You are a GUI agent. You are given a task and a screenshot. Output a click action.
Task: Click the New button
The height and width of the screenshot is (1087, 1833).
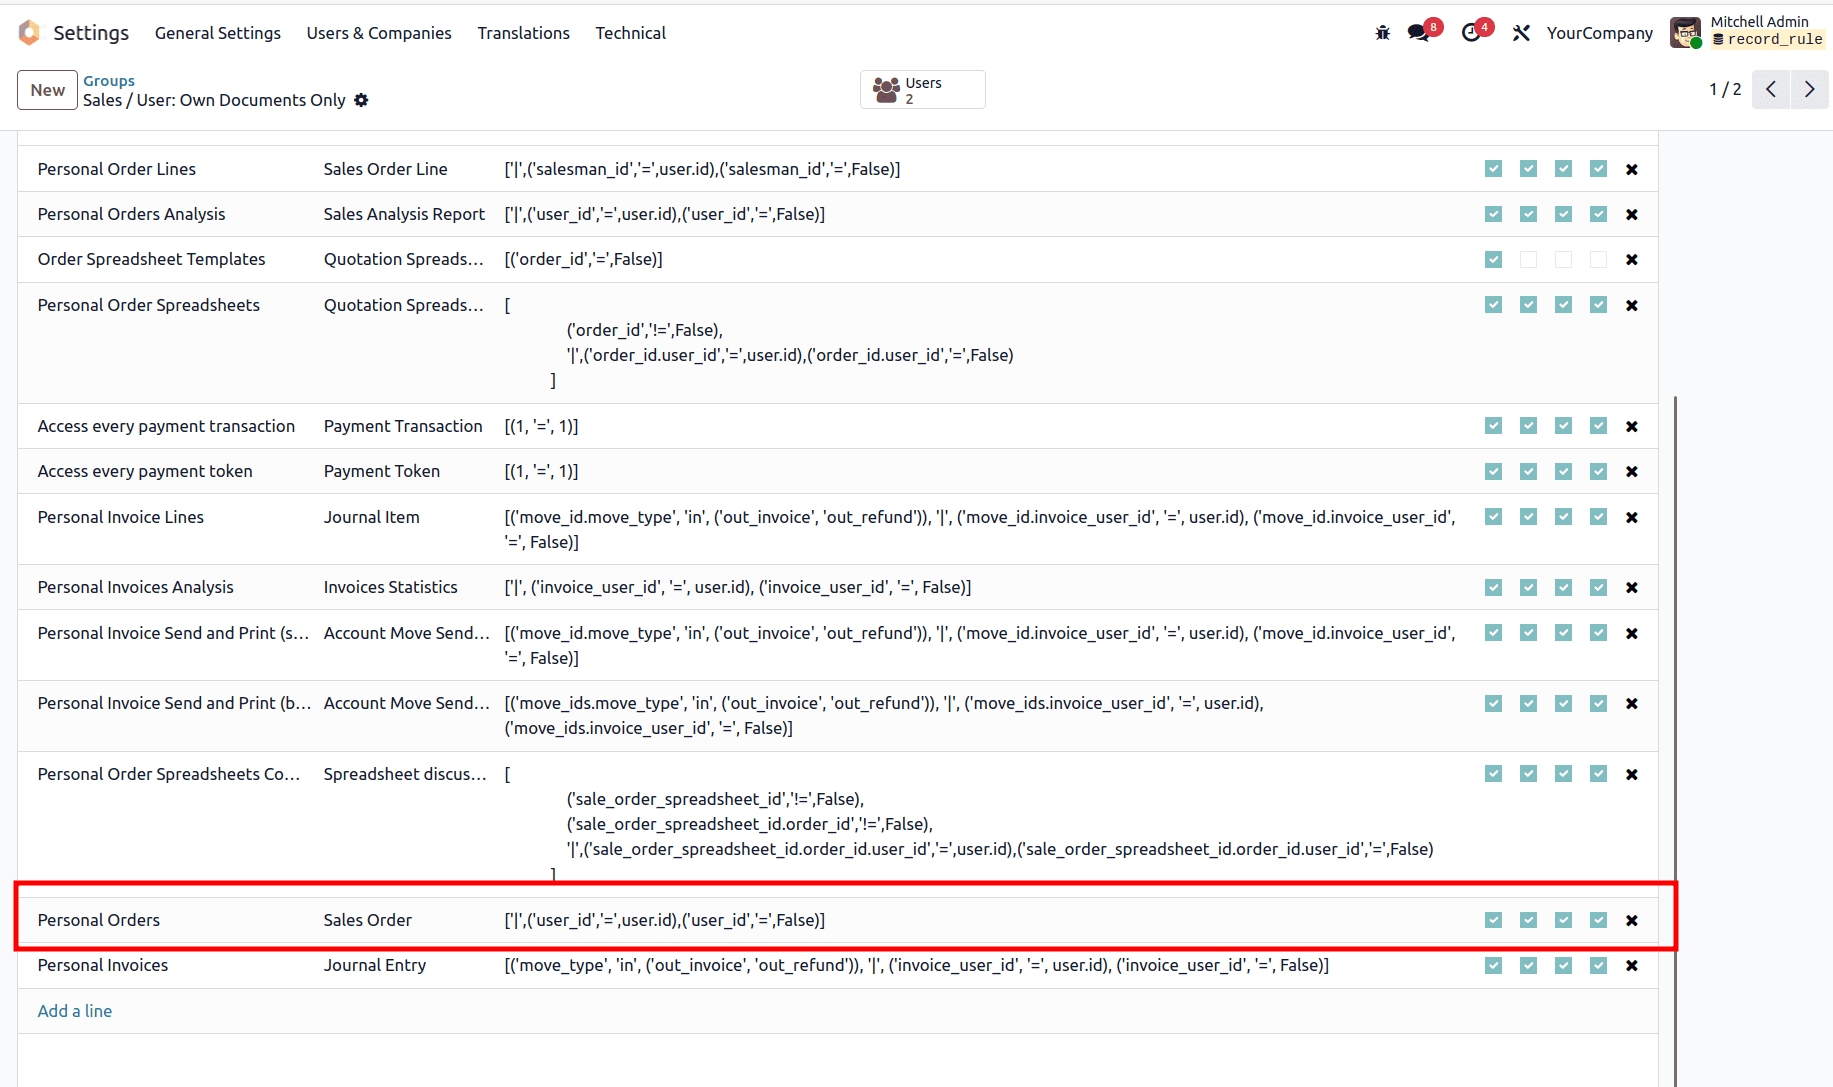tap(47, 90)
